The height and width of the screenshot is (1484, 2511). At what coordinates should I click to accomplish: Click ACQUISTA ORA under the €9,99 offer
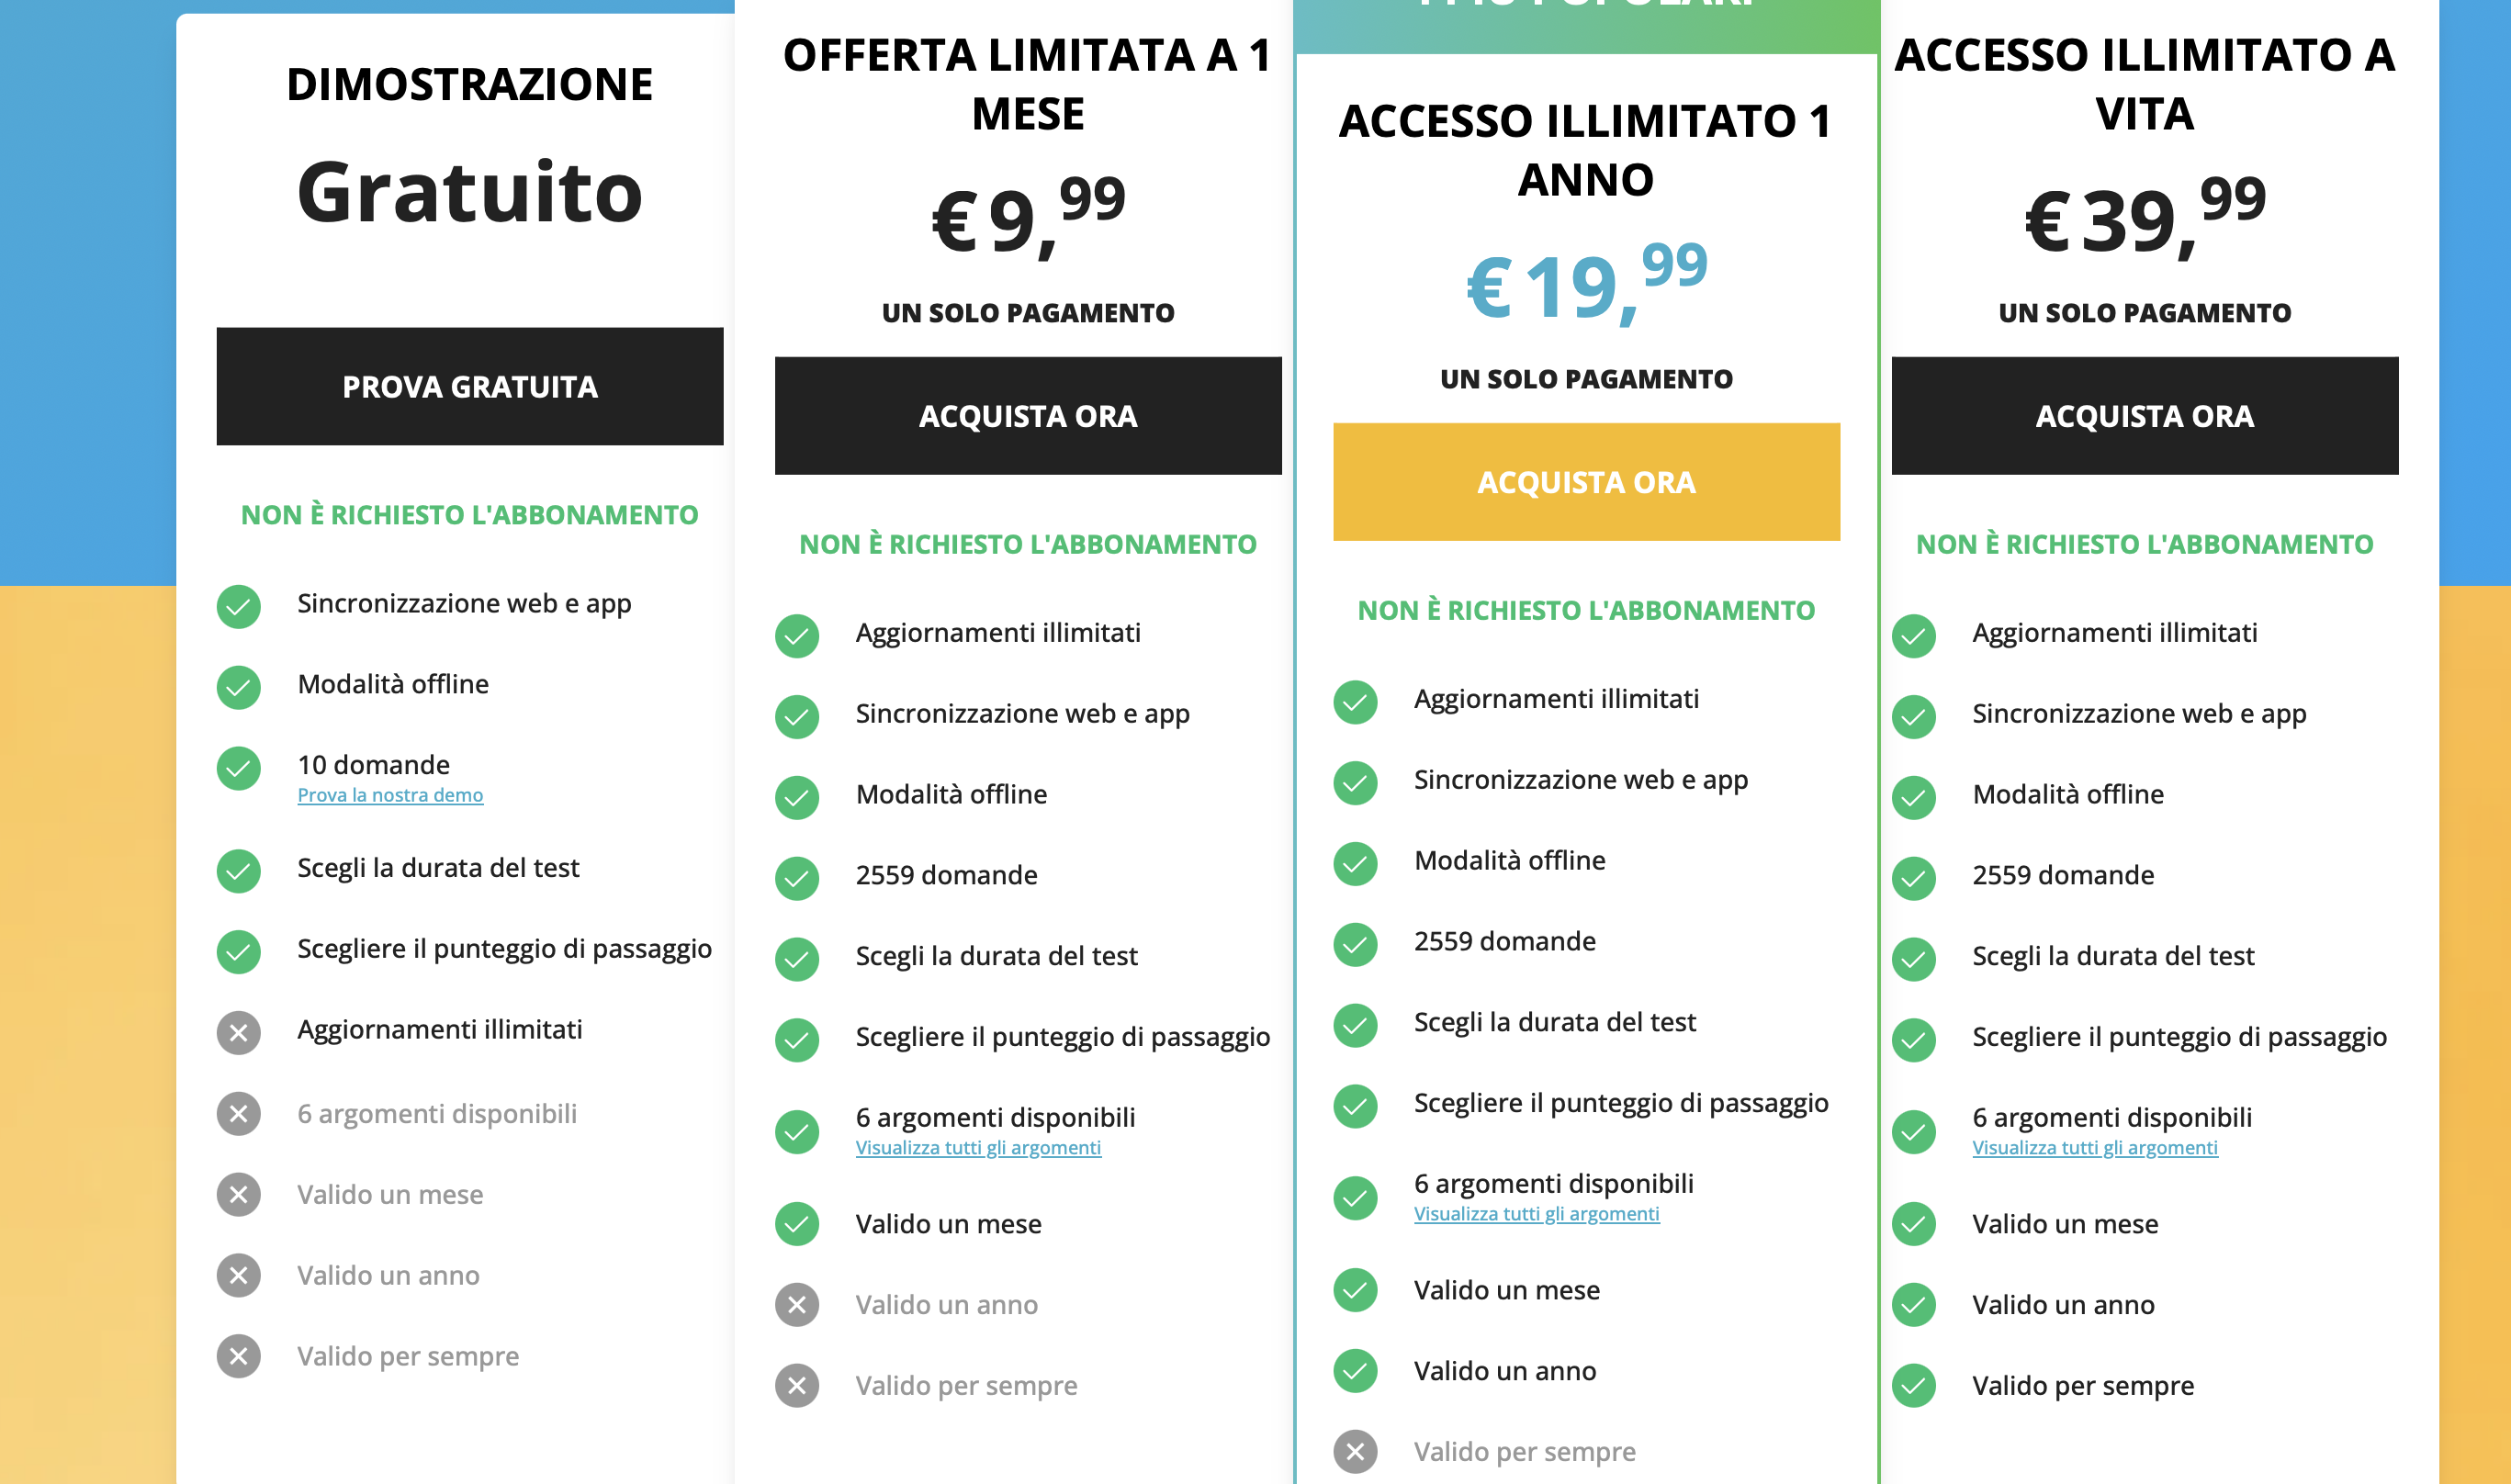[1027, 415]
